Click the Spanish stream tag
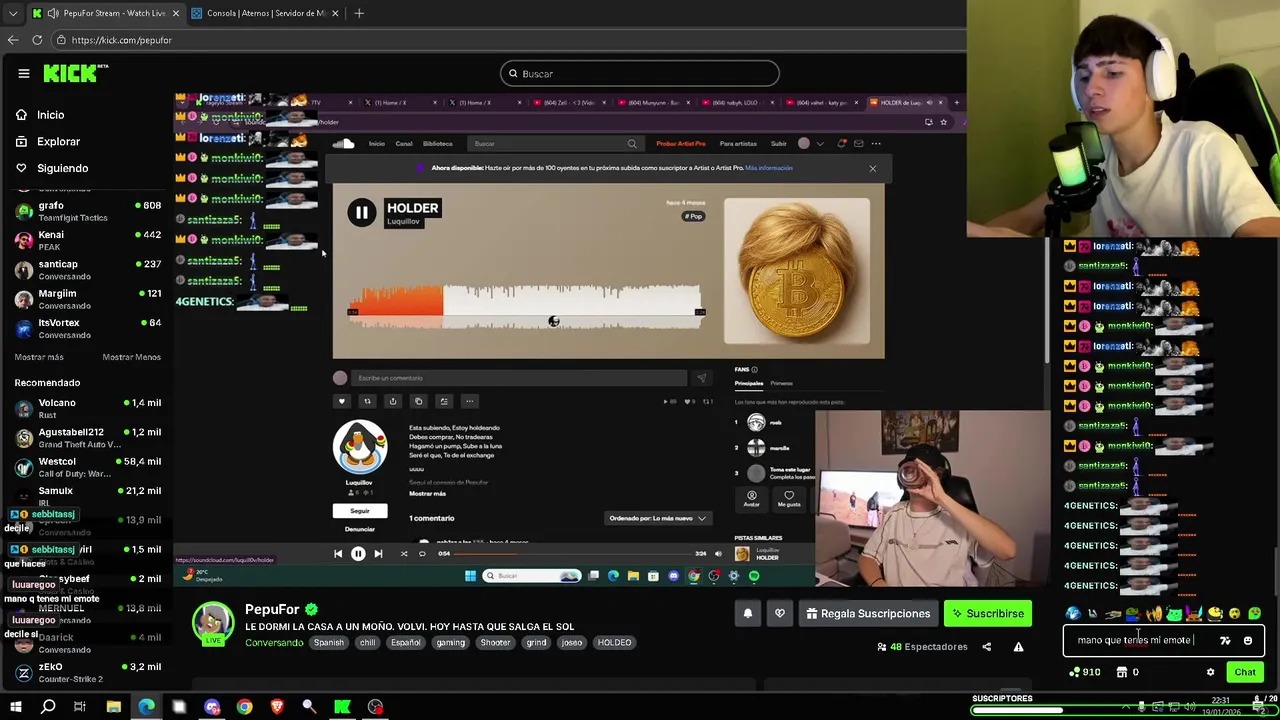Screen dimensions: 1280x720 point(328,643)
